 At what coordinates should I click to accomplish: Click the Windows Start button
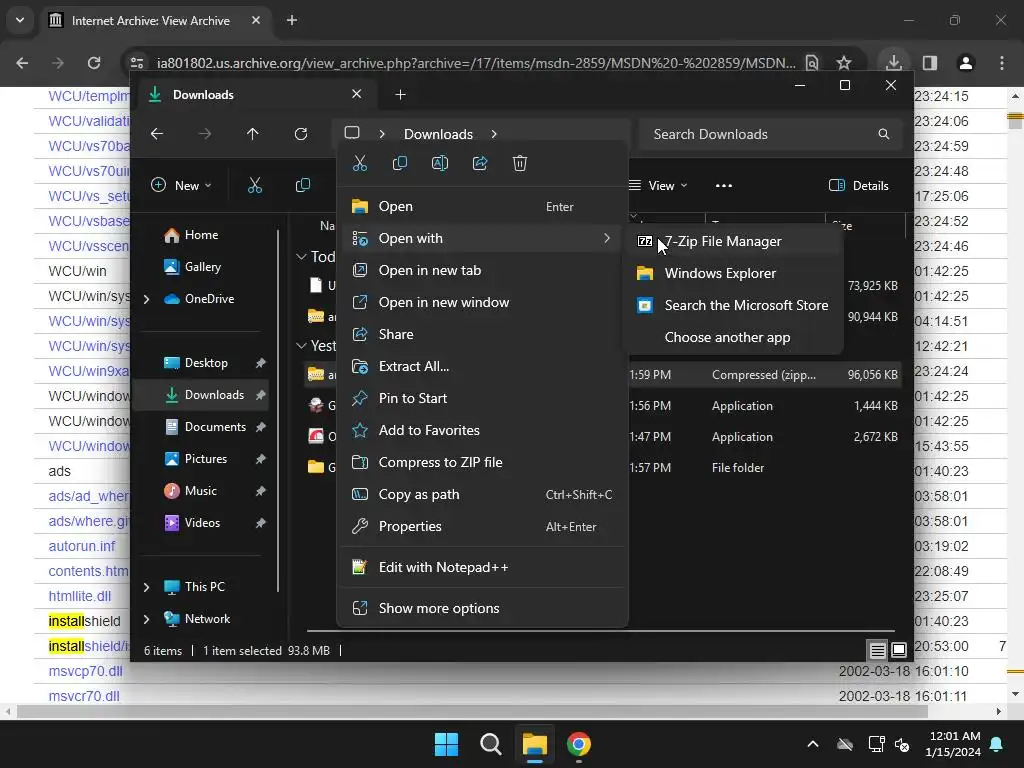pyautogui.click(x=447, y=744)
